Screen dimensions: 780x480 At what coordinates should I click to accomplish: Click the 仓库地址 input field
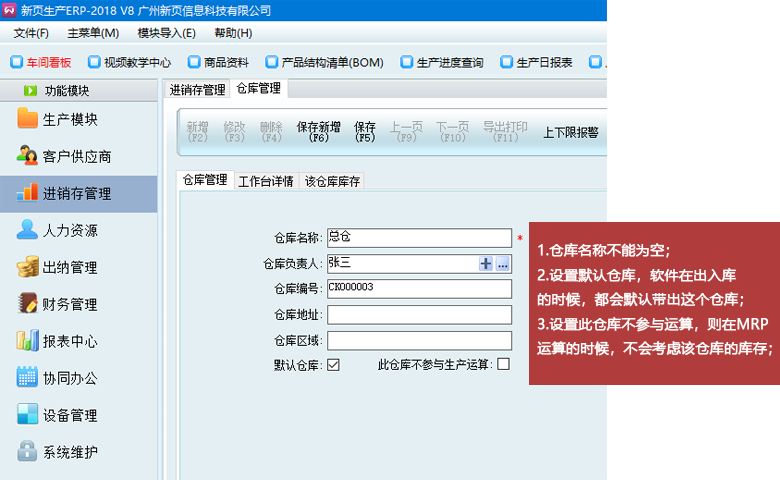pyautogui.click(x=419, y=315)
